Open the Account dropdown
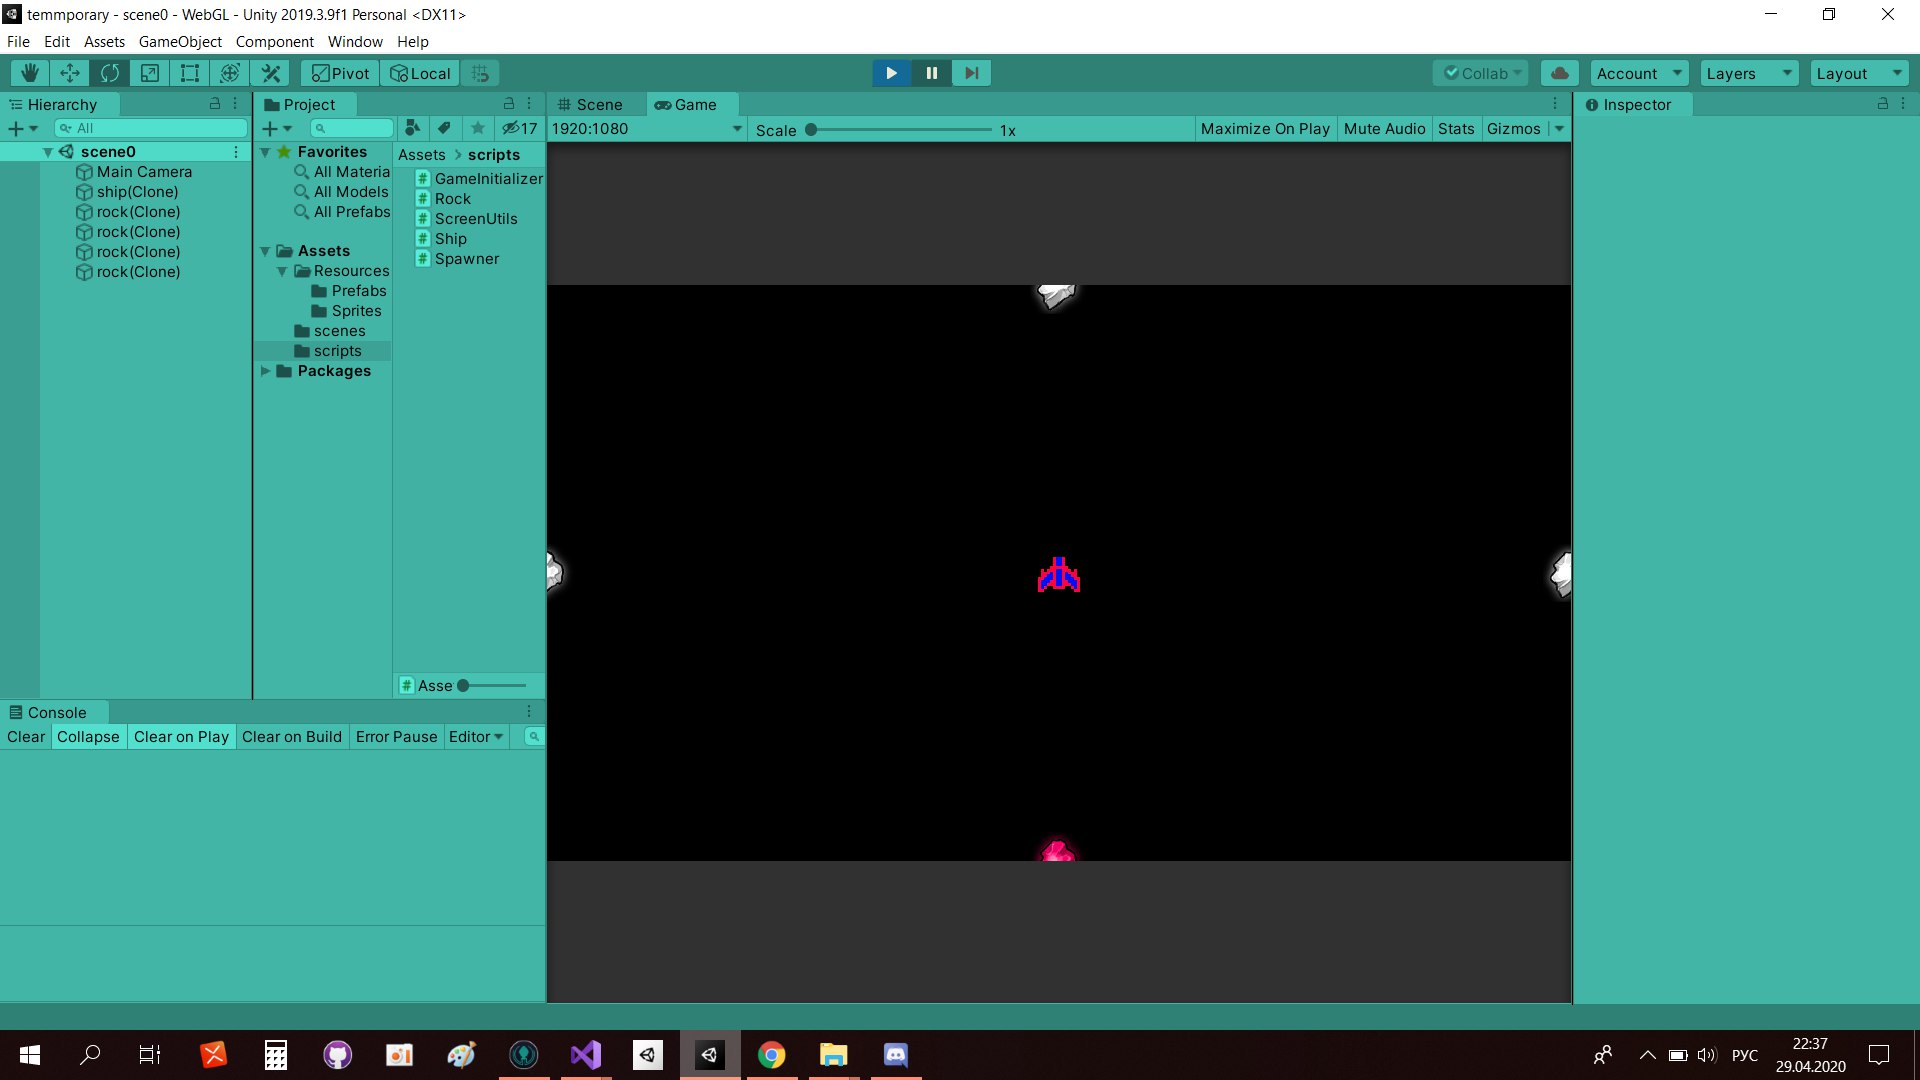 click(1640, 73)
